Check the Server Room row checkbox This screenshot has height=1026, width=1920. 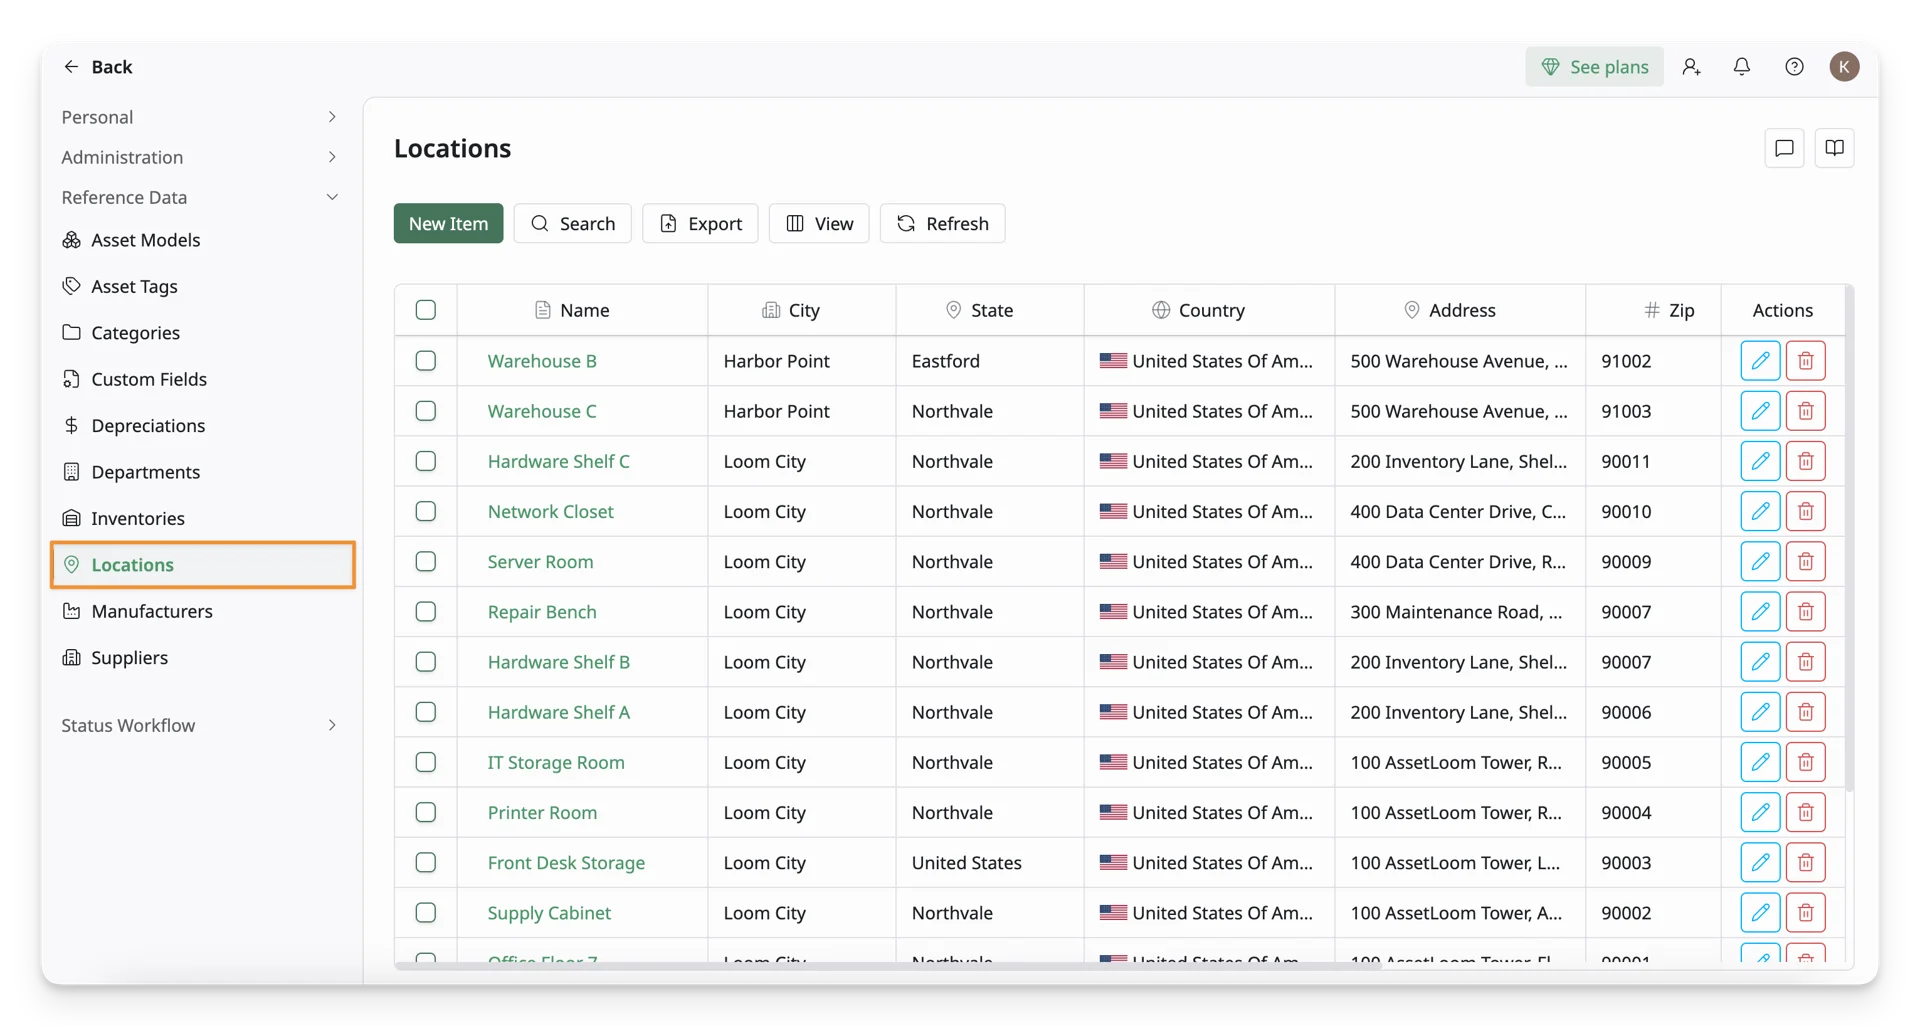pyautogui.click(x=426, y=561)
